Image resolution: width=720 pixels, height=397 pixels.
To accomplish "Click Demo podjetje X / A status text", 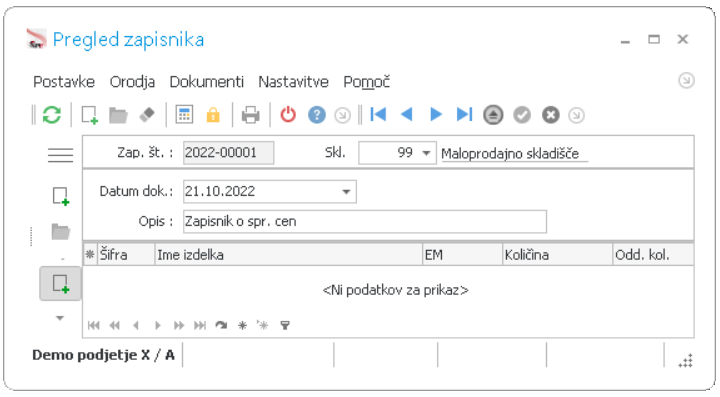I will [x=103, y=355].
